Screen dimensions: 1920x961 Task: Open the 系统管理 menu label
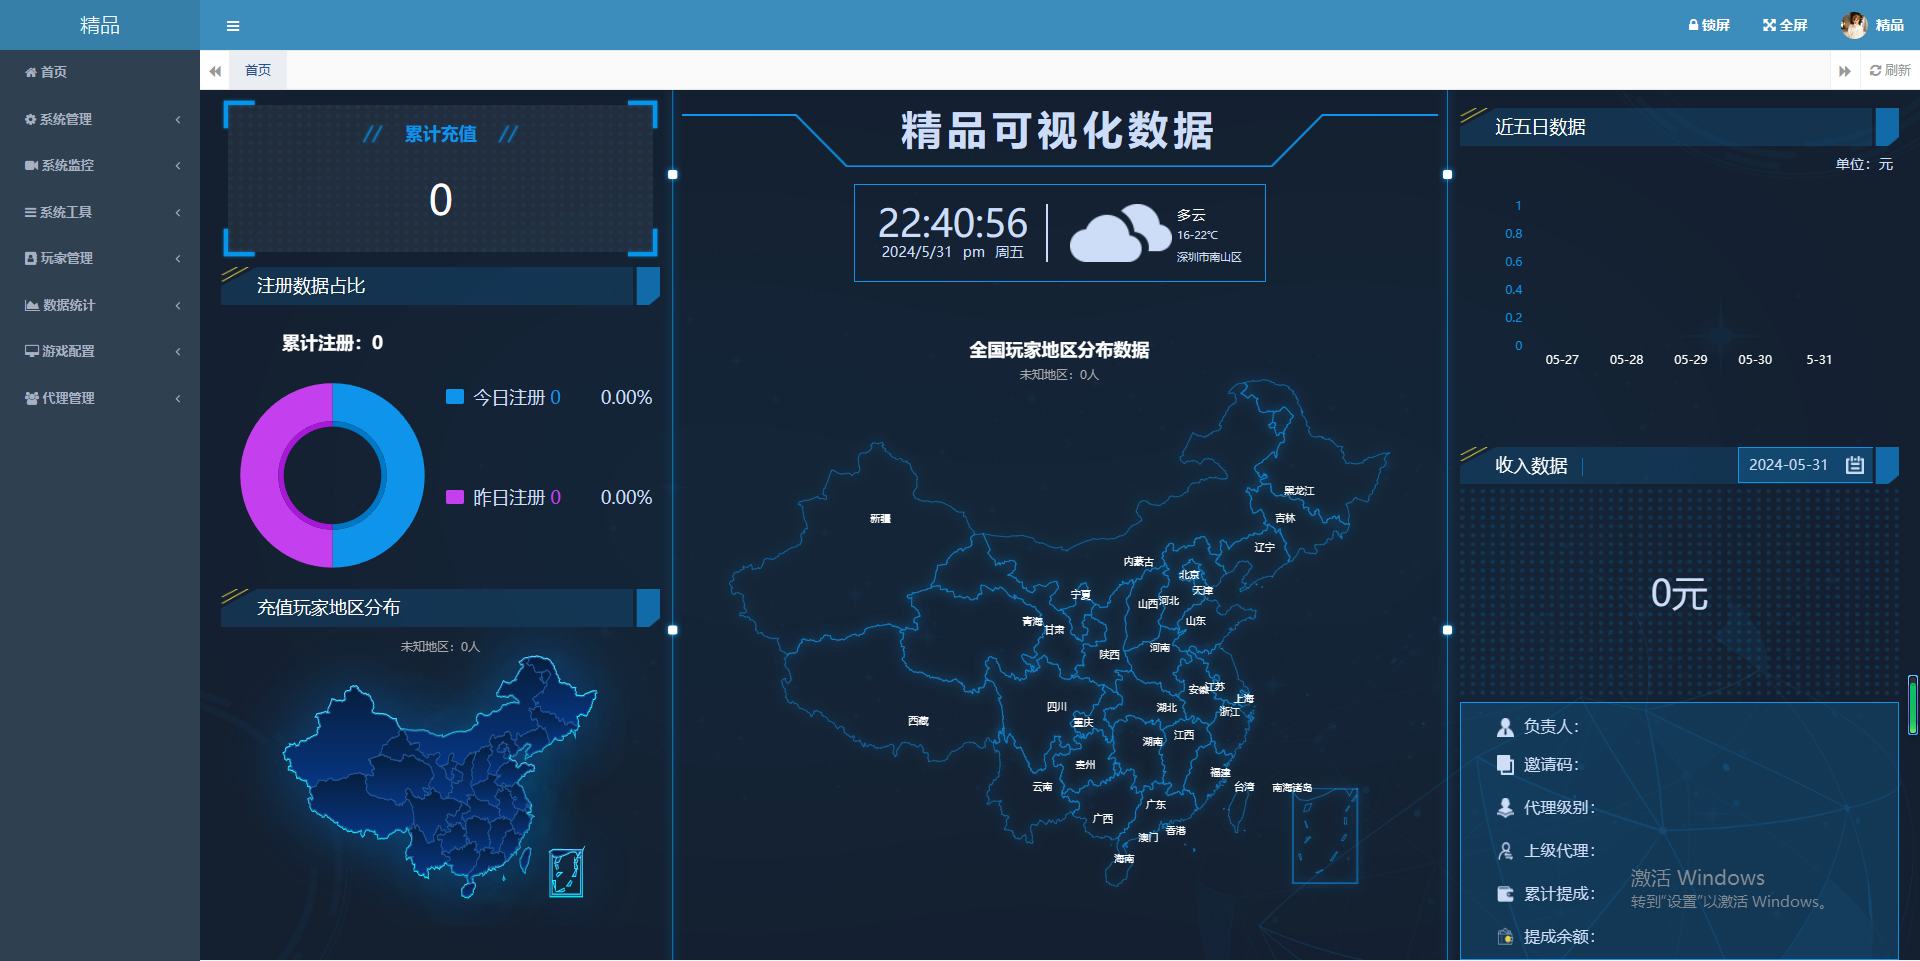pyautogui.click(x=66, y=119)
